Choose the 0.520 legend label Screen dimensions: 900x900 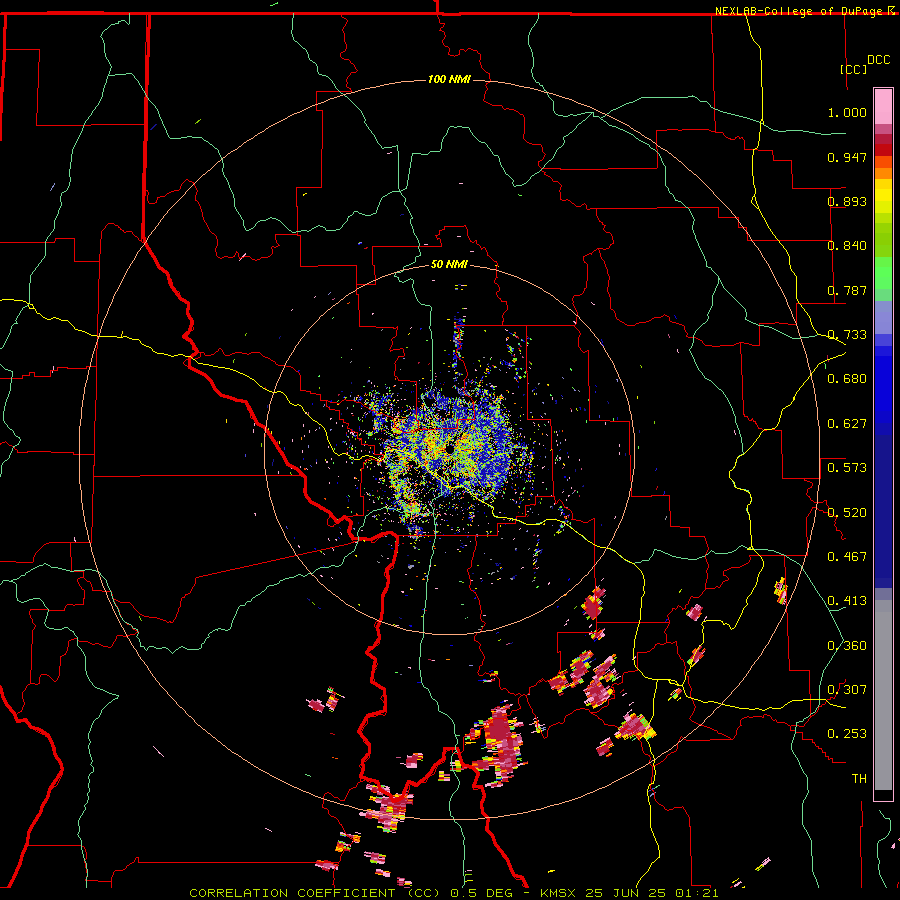(x=847, y=513)
